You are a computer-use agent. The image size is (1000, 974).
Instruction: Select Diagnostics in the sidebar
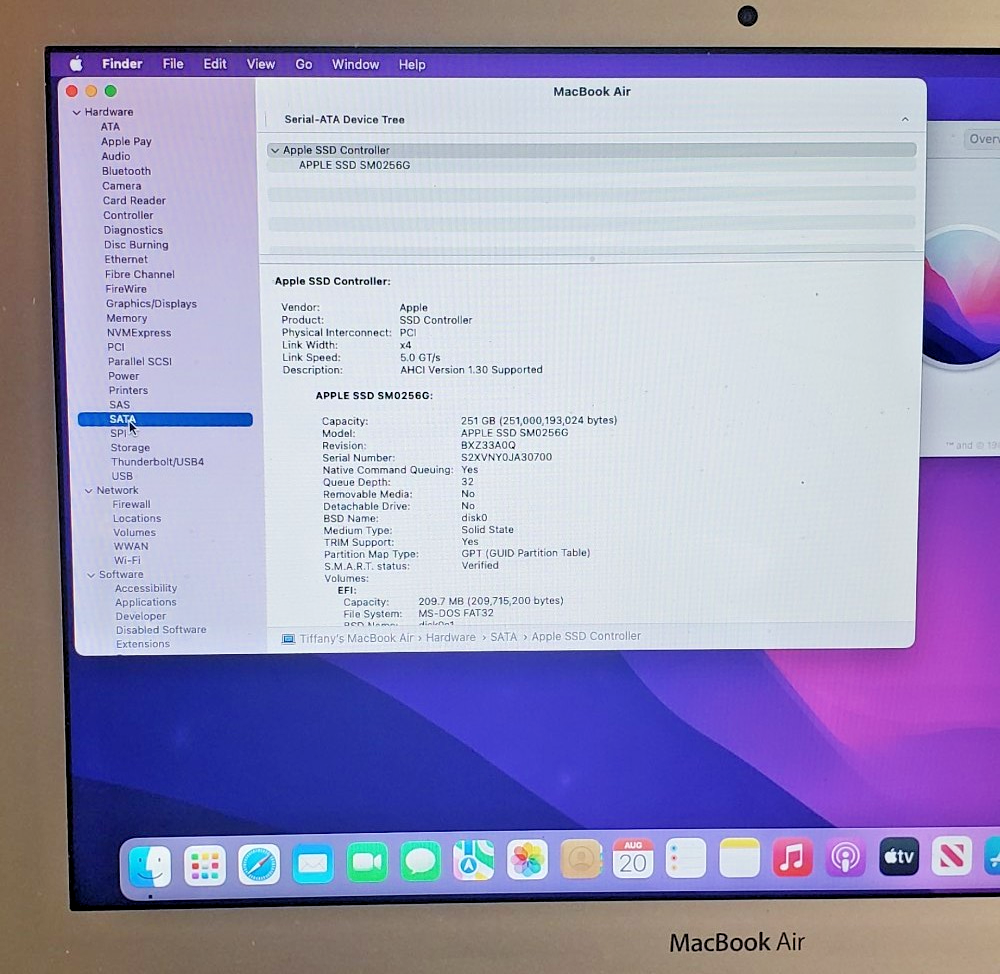[x=133, y=230]
